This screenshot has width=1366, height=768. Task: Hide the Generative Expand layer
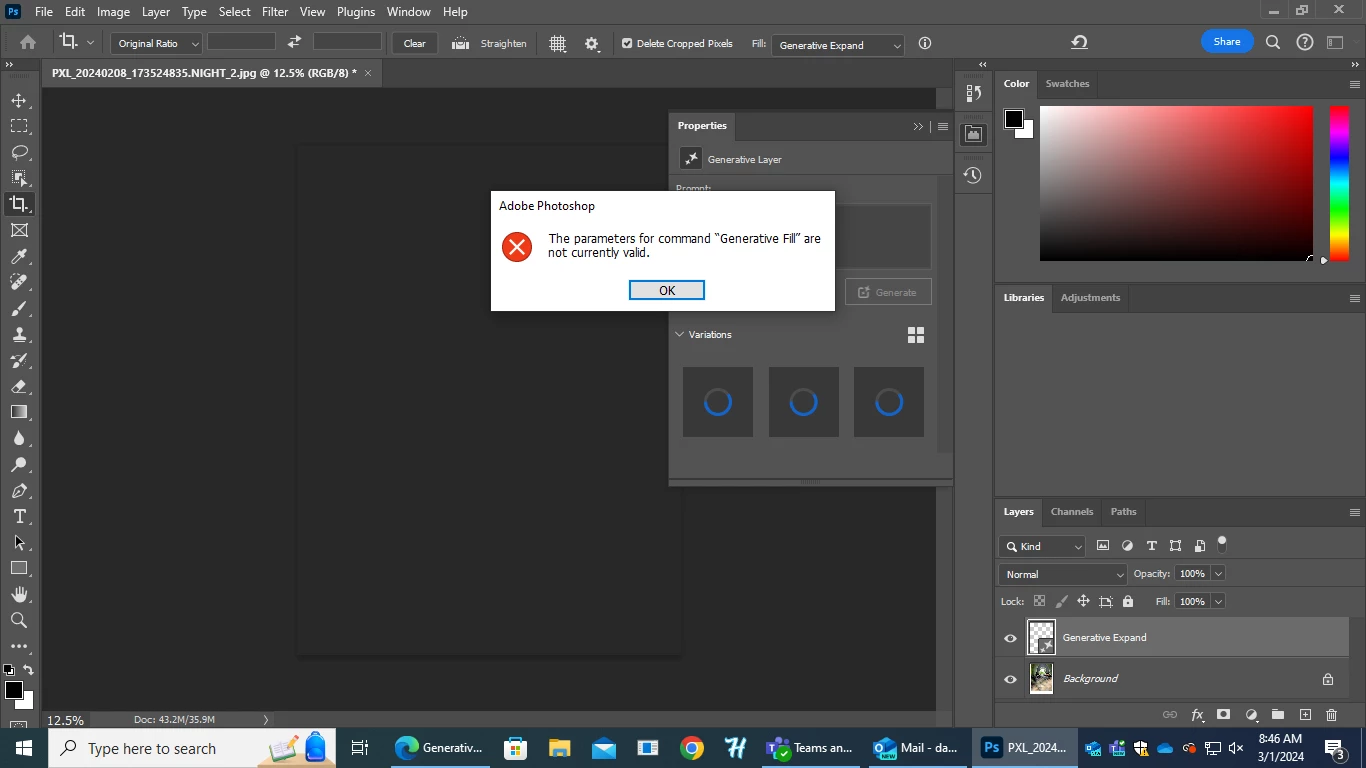coord(1010,638)
